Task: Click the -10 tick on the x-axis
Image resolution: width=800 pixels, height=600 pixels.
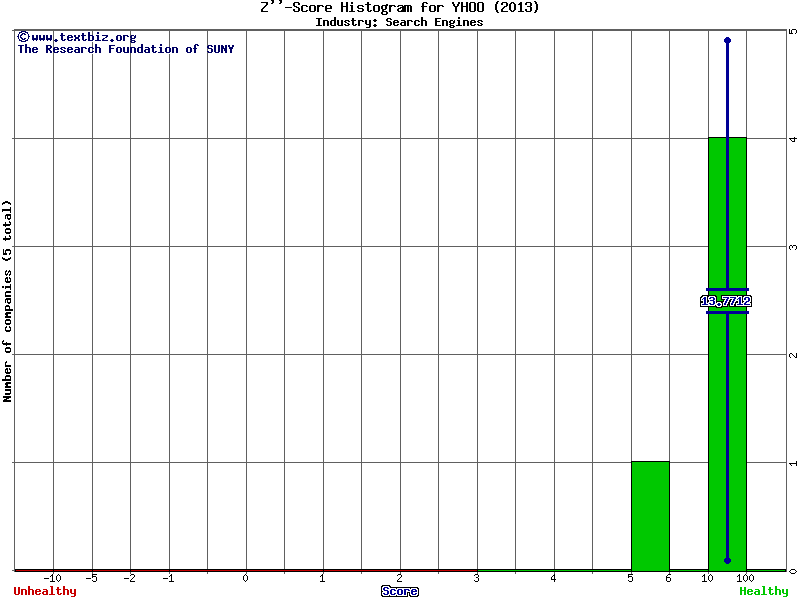Action: click(53, 578)
